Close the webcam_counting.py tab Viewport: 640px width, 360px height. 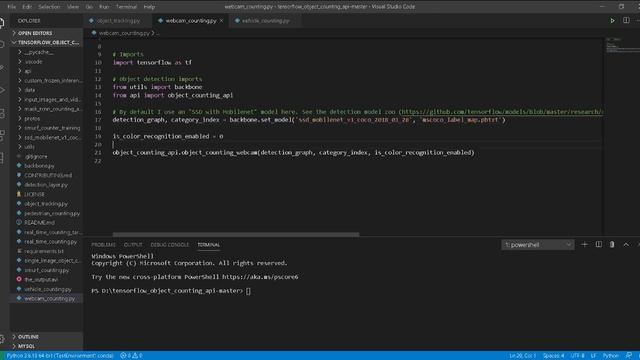[x=222, y=20]
